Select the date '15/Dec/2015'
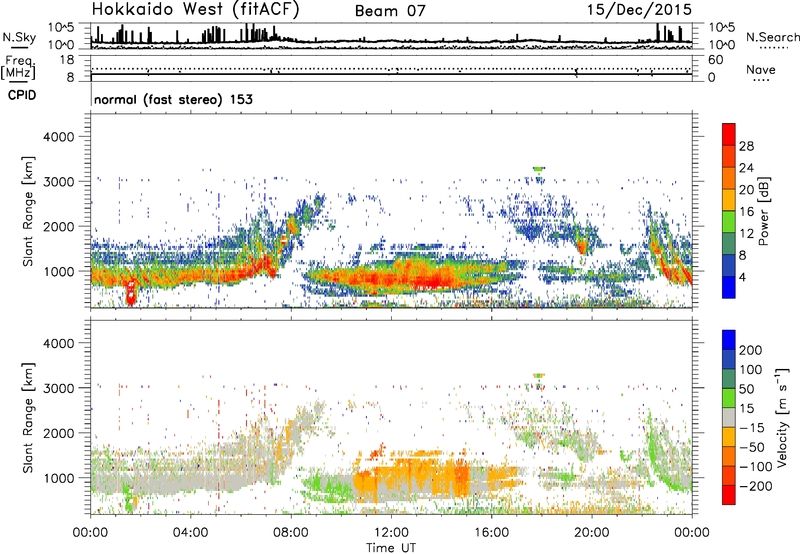800x554 pixels. coord(639,10)
